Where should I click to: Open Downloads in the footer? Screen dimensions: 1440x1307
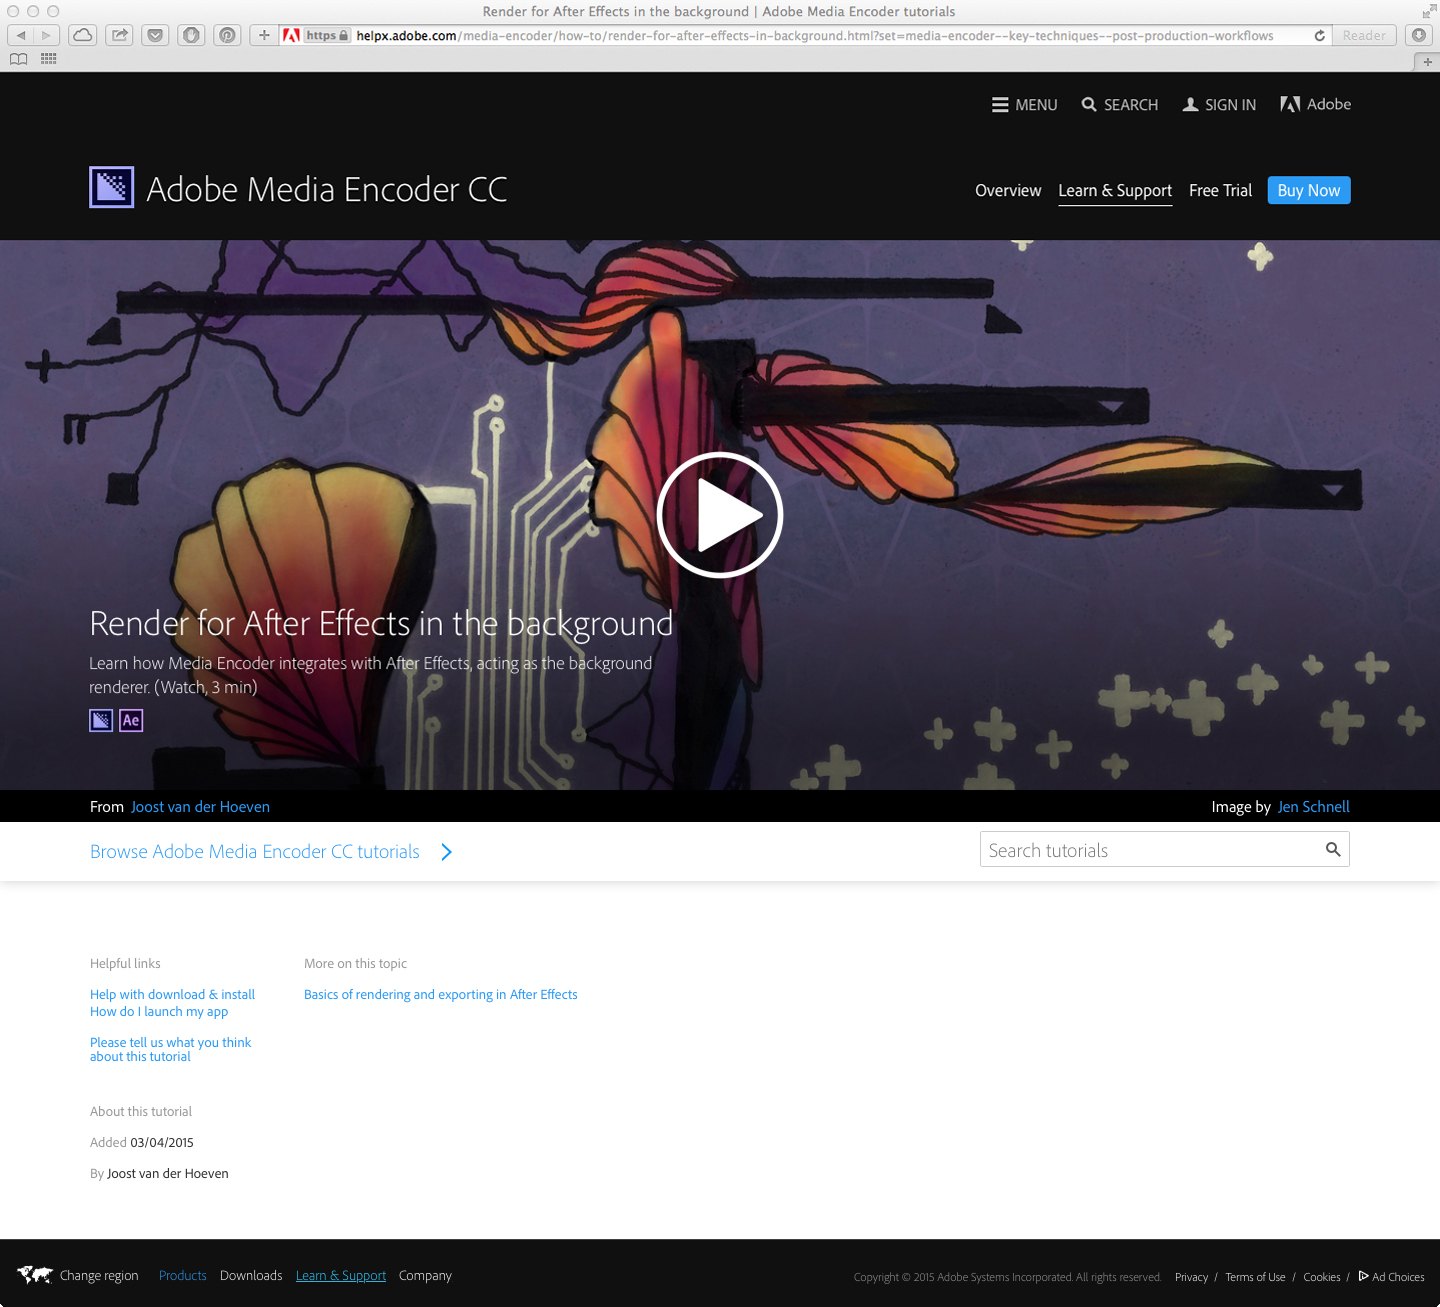click(x=251, y=1276)
